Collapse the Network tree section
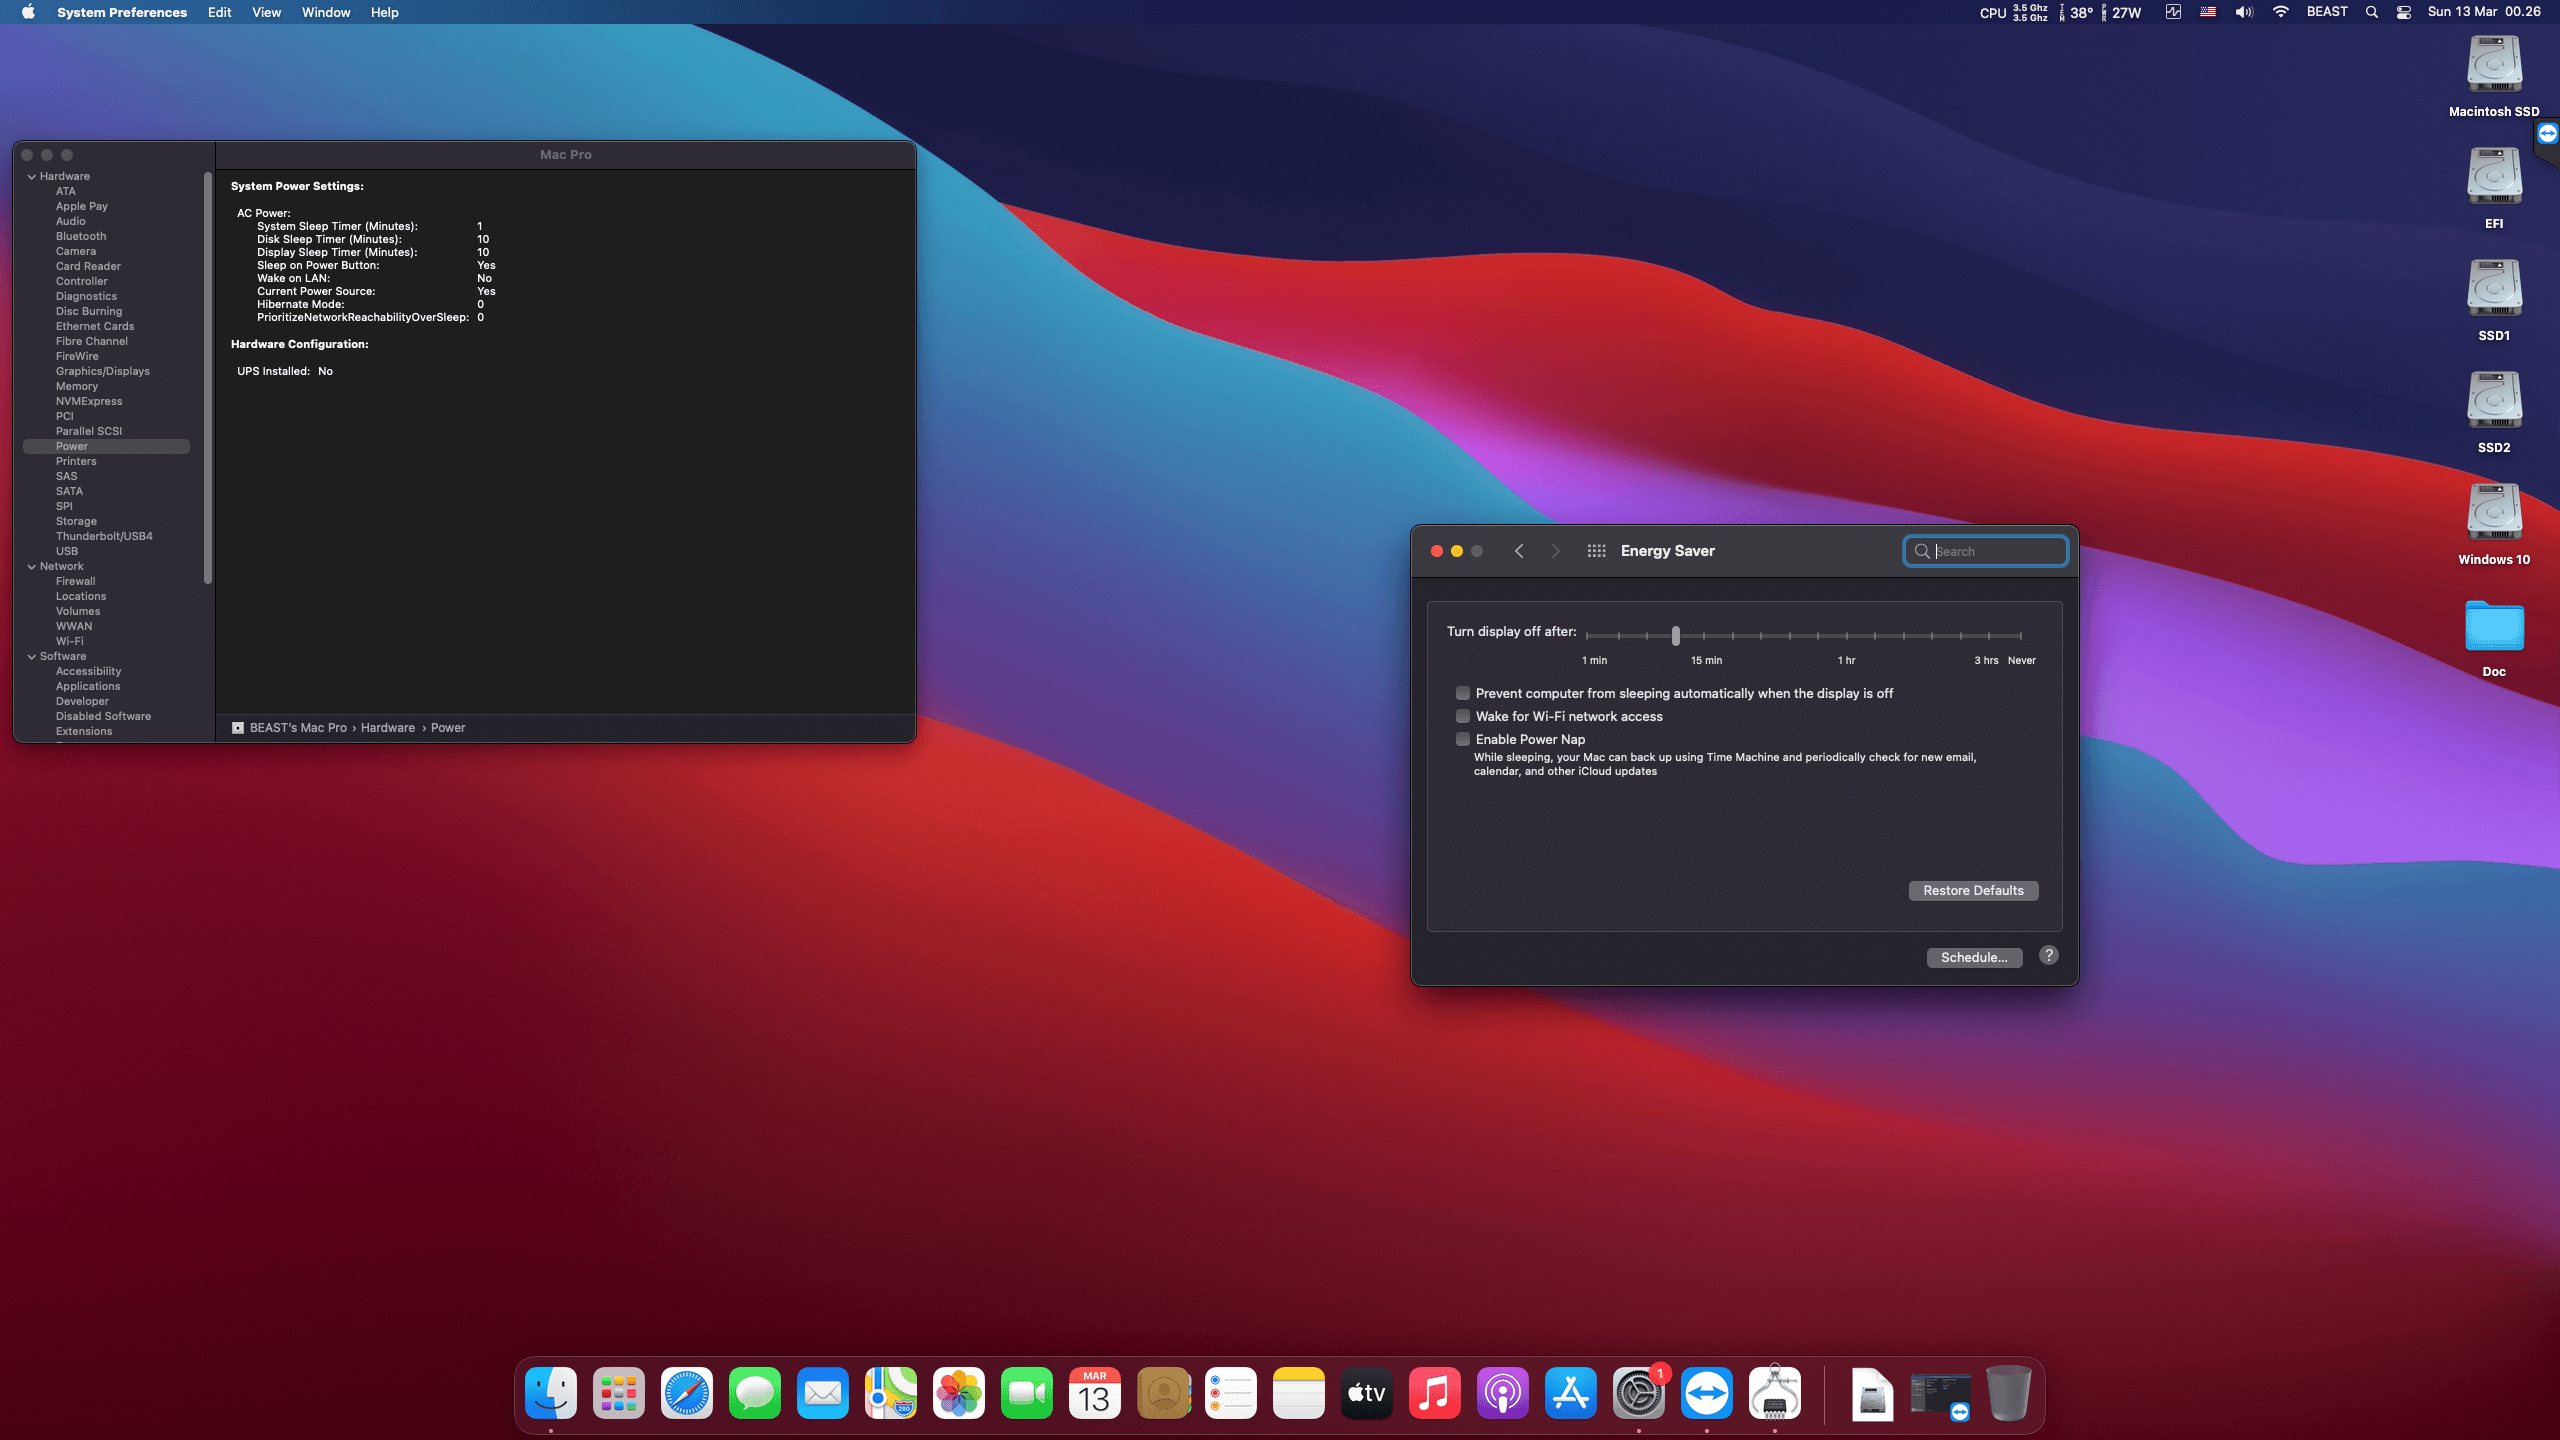The width and height of the screenshot is (2560, 1440). point(32,566)
